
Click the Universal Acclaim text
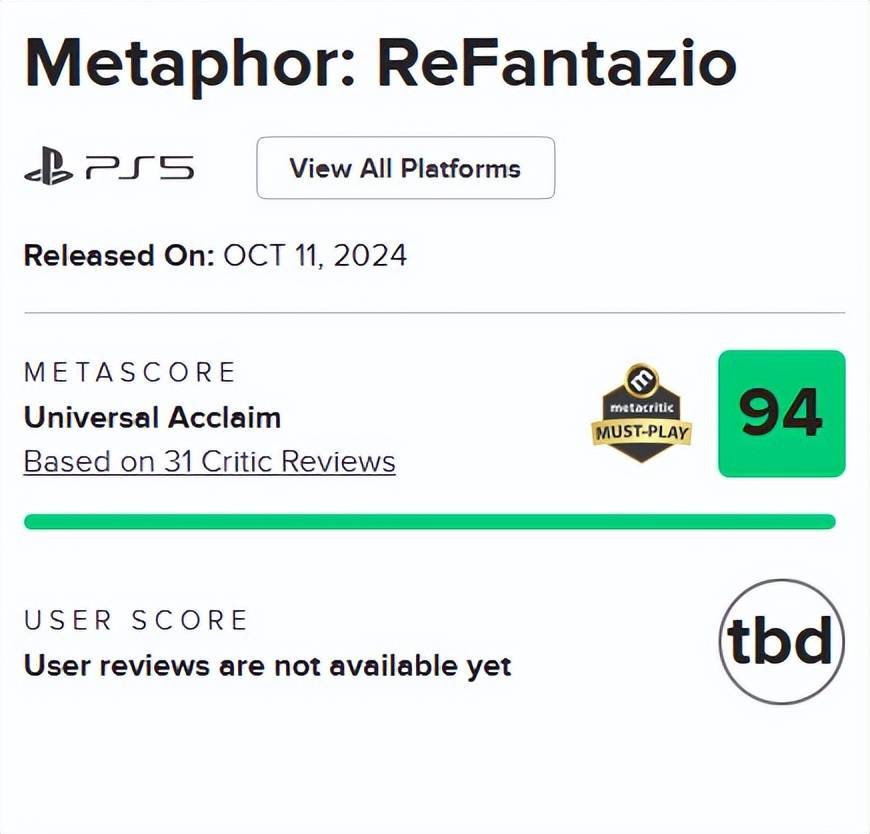[x=152, y=417]
